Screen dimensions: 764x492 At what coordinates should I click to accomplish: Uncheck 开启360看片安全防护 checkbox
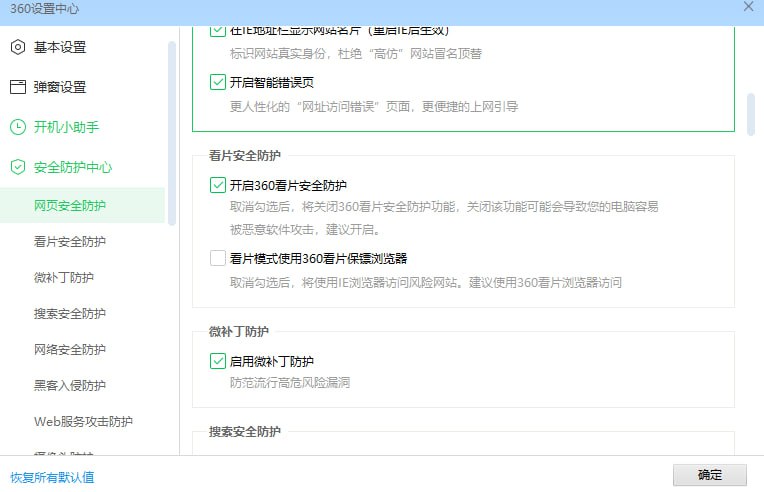(x=217, y=185)
